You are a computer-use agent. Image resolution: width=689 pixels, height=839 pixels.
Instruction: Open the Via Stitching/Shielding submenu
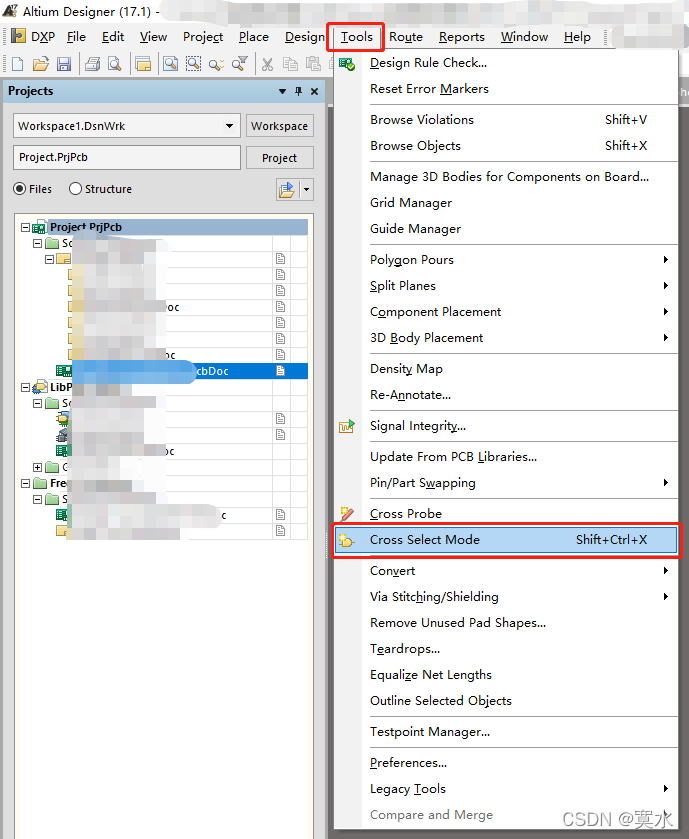tap(506, 597)
